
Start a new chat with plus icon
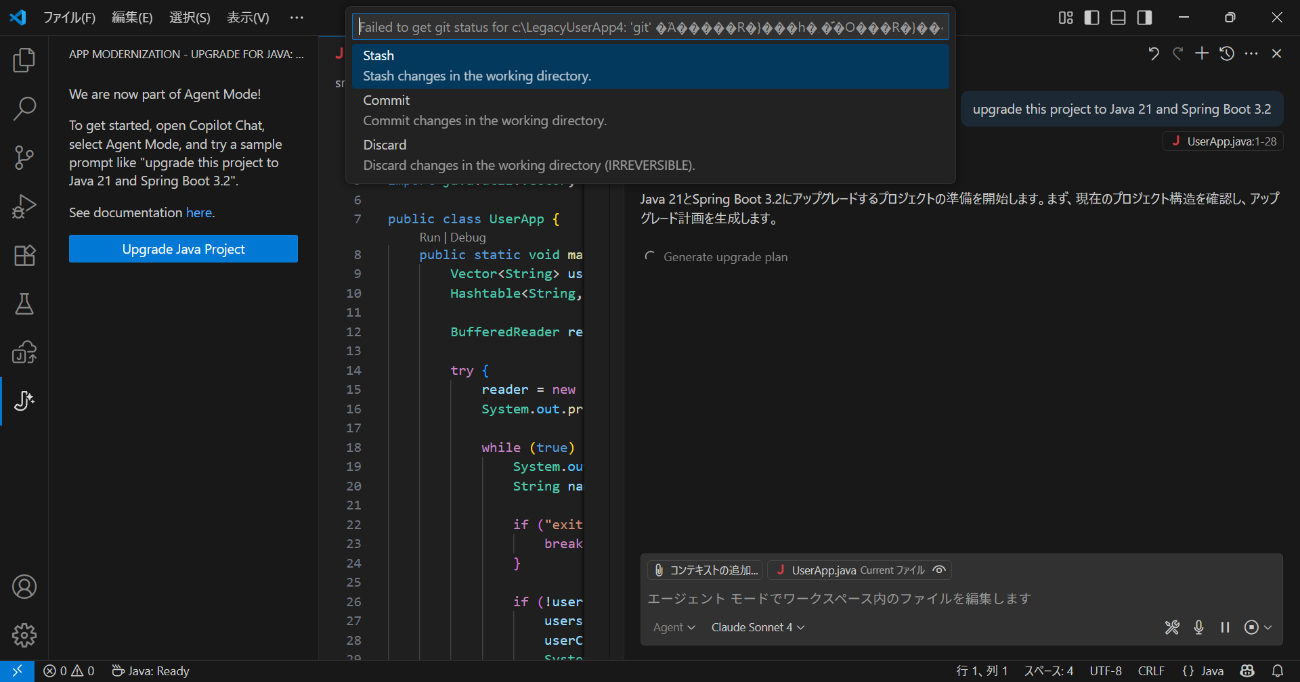[1202, 54]
